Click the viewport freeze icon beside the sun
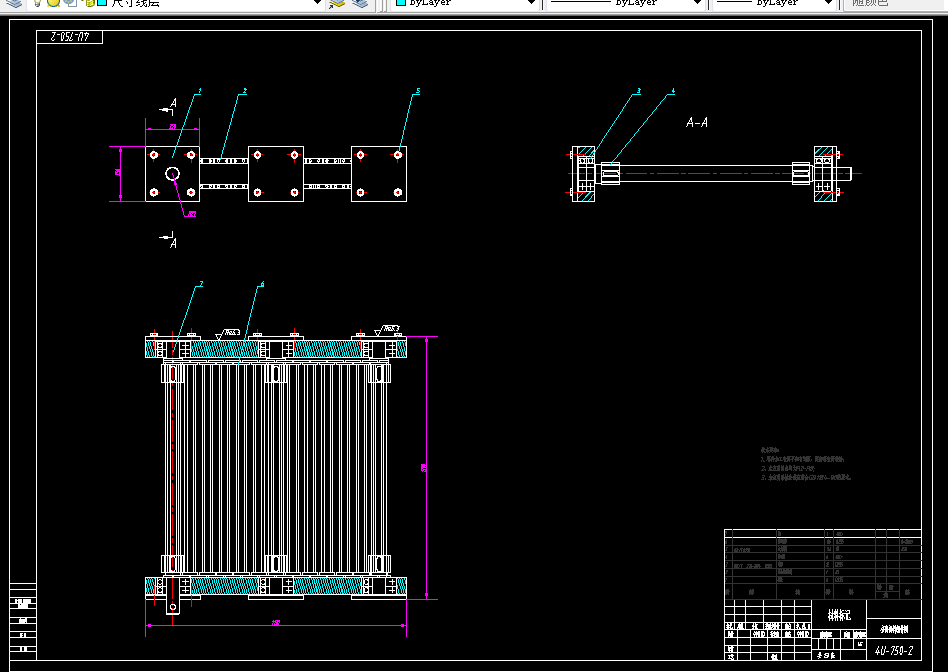 (x=71, y=2)
